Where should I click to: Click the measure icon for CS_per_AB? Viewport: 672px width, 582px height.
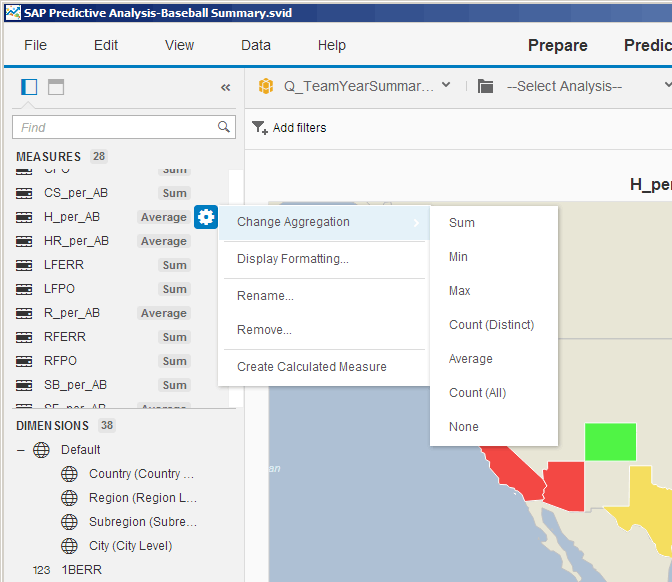(x=24, y=193)
